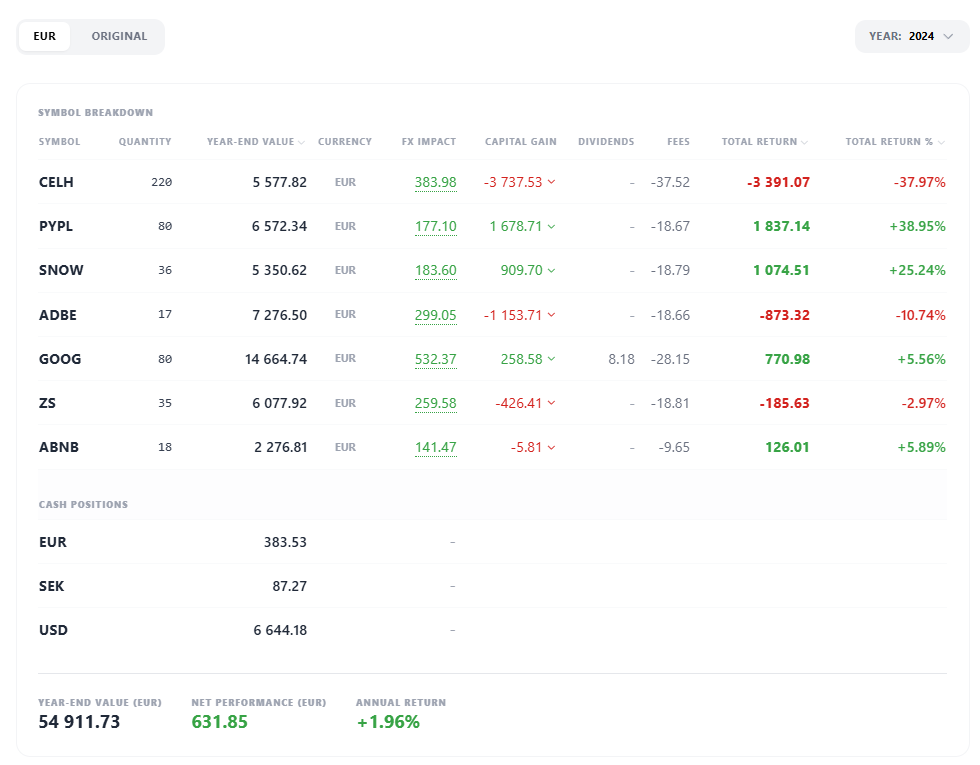Image resolution: width=980 pixels, height=765 pixels.
Task: Open the Year 2024 dropdown
Action: pos(911,36)
